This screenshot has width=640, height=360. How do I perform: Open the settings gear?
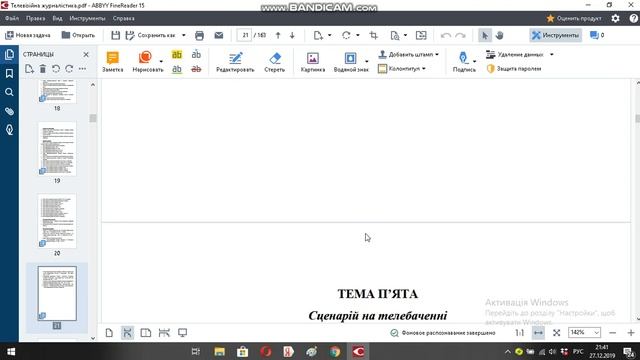[x=616, y=18]
